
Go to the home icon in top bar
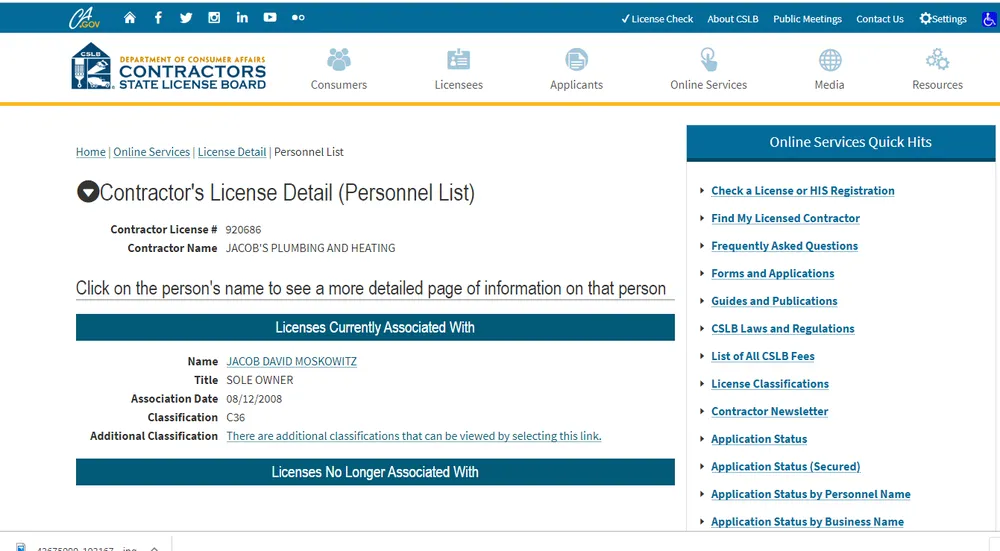point(130,18)
